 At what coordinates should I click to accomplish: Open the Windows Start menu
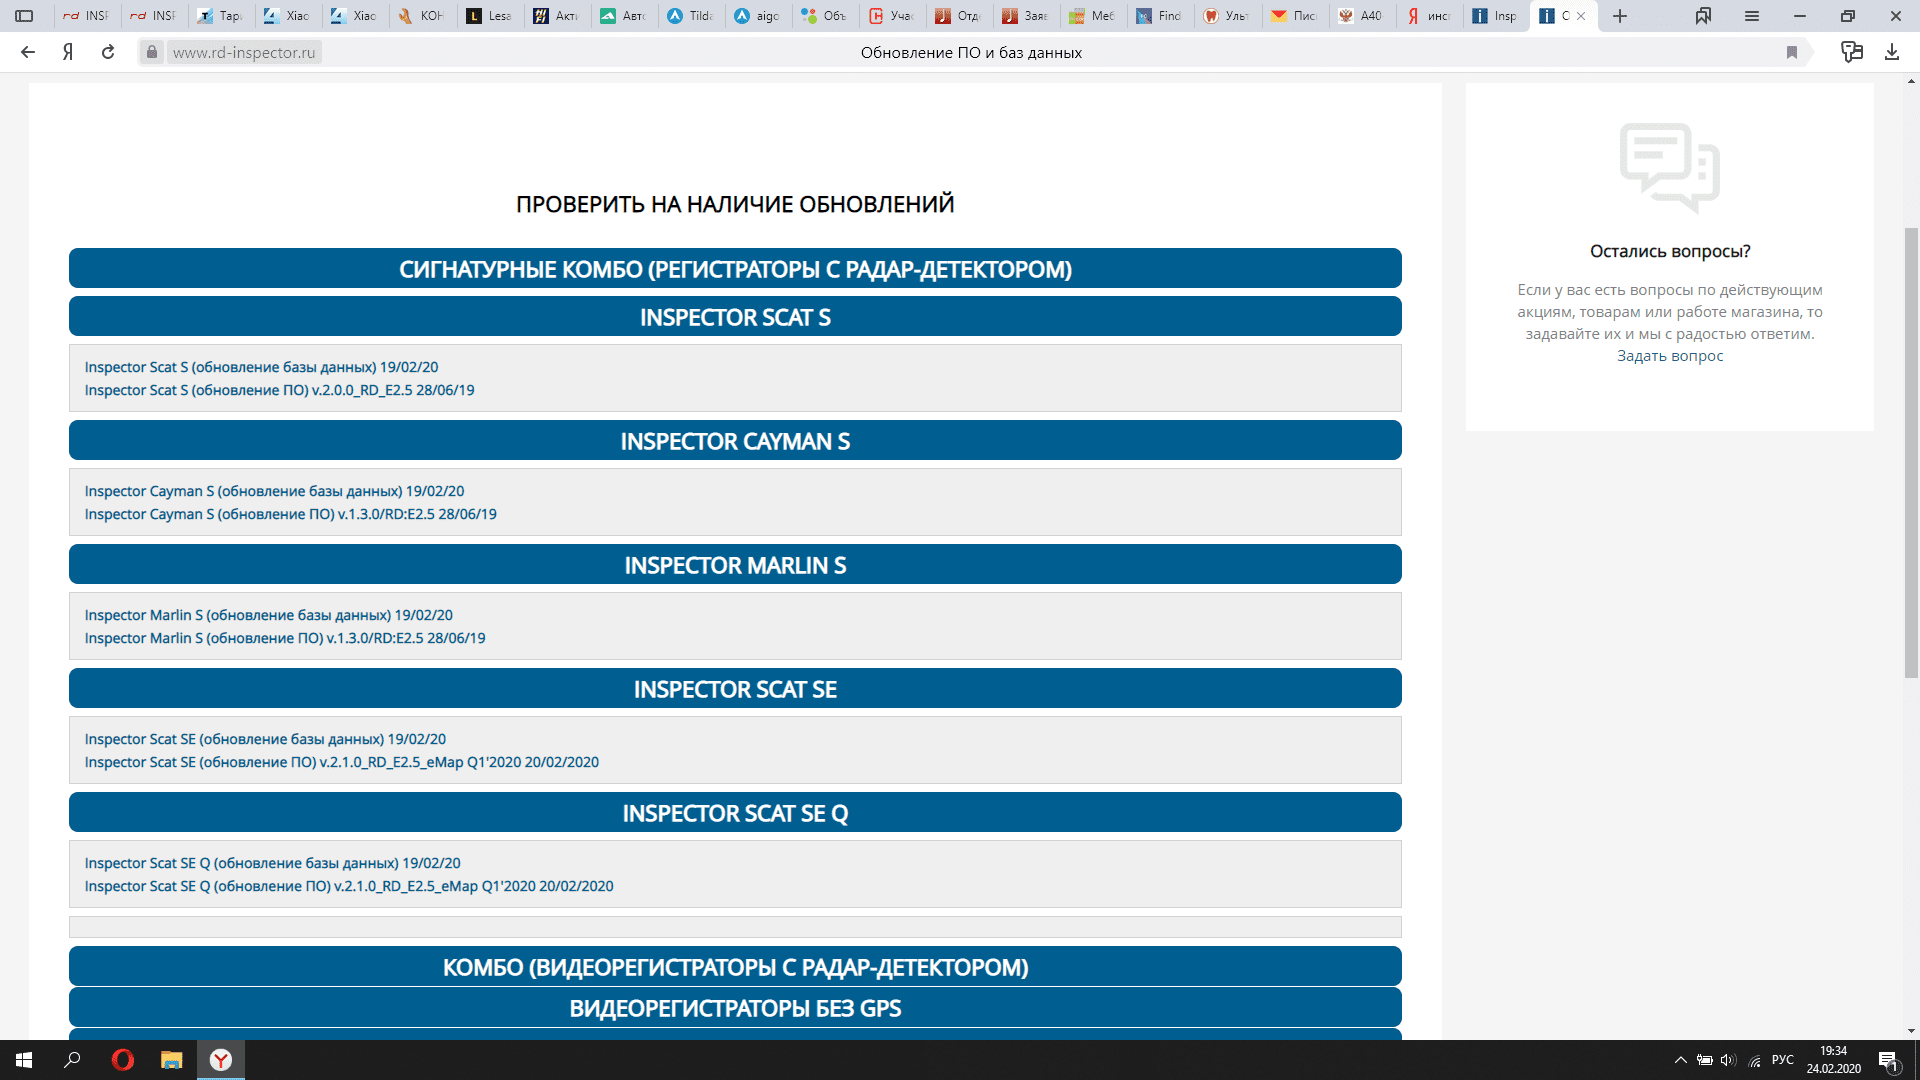(x=24, y=1060)
